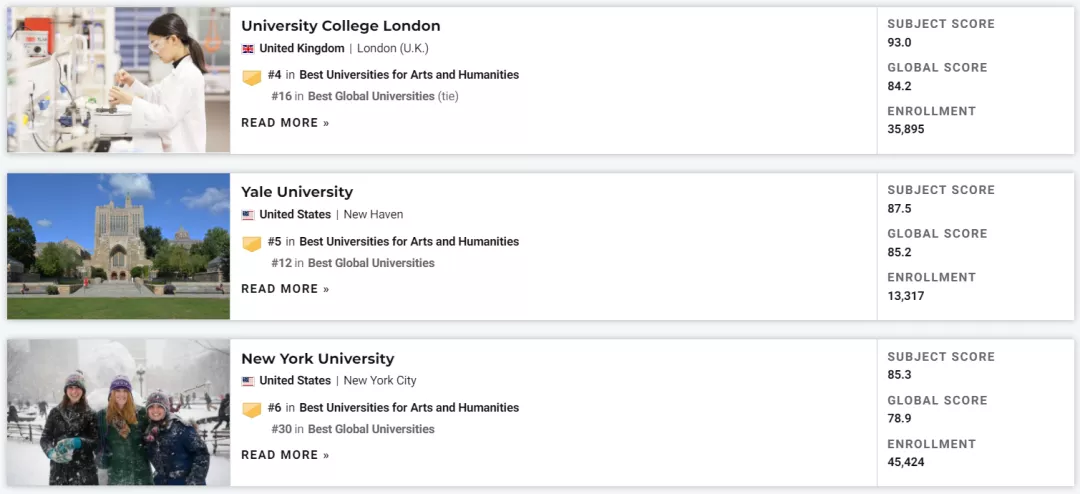Open the University College London title link
Screen dimensions: 1080x494
click(340, 25)
